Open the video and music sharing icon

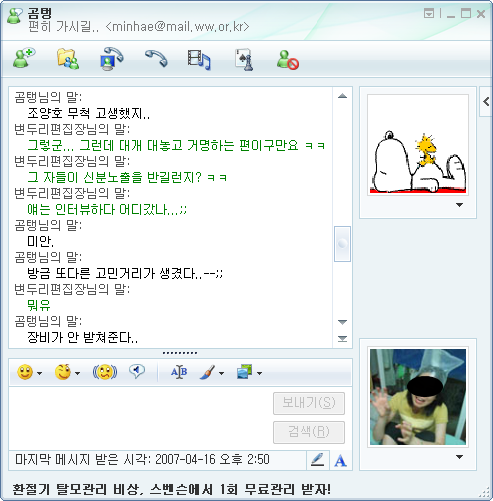[x=199, y=59]
